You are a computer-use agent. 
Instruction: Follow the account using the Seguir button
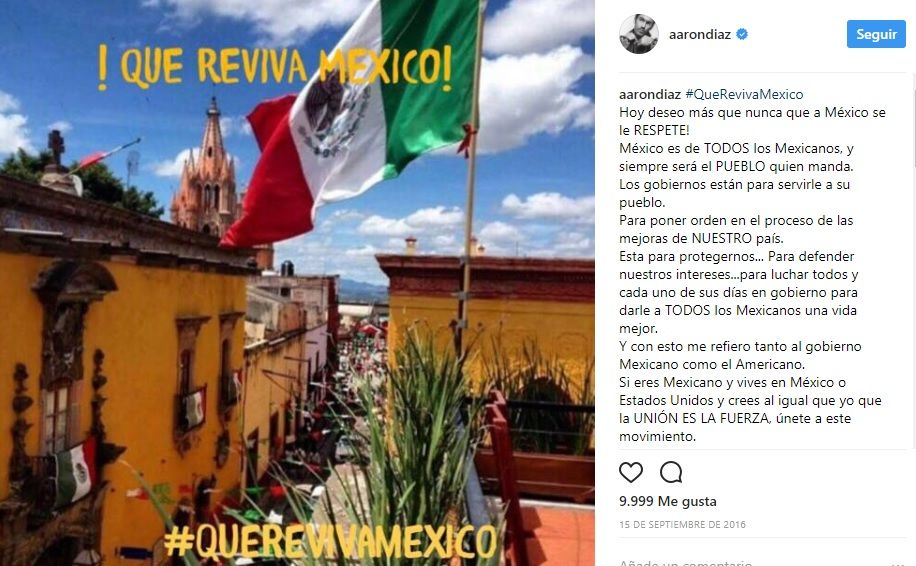point(876,34)
